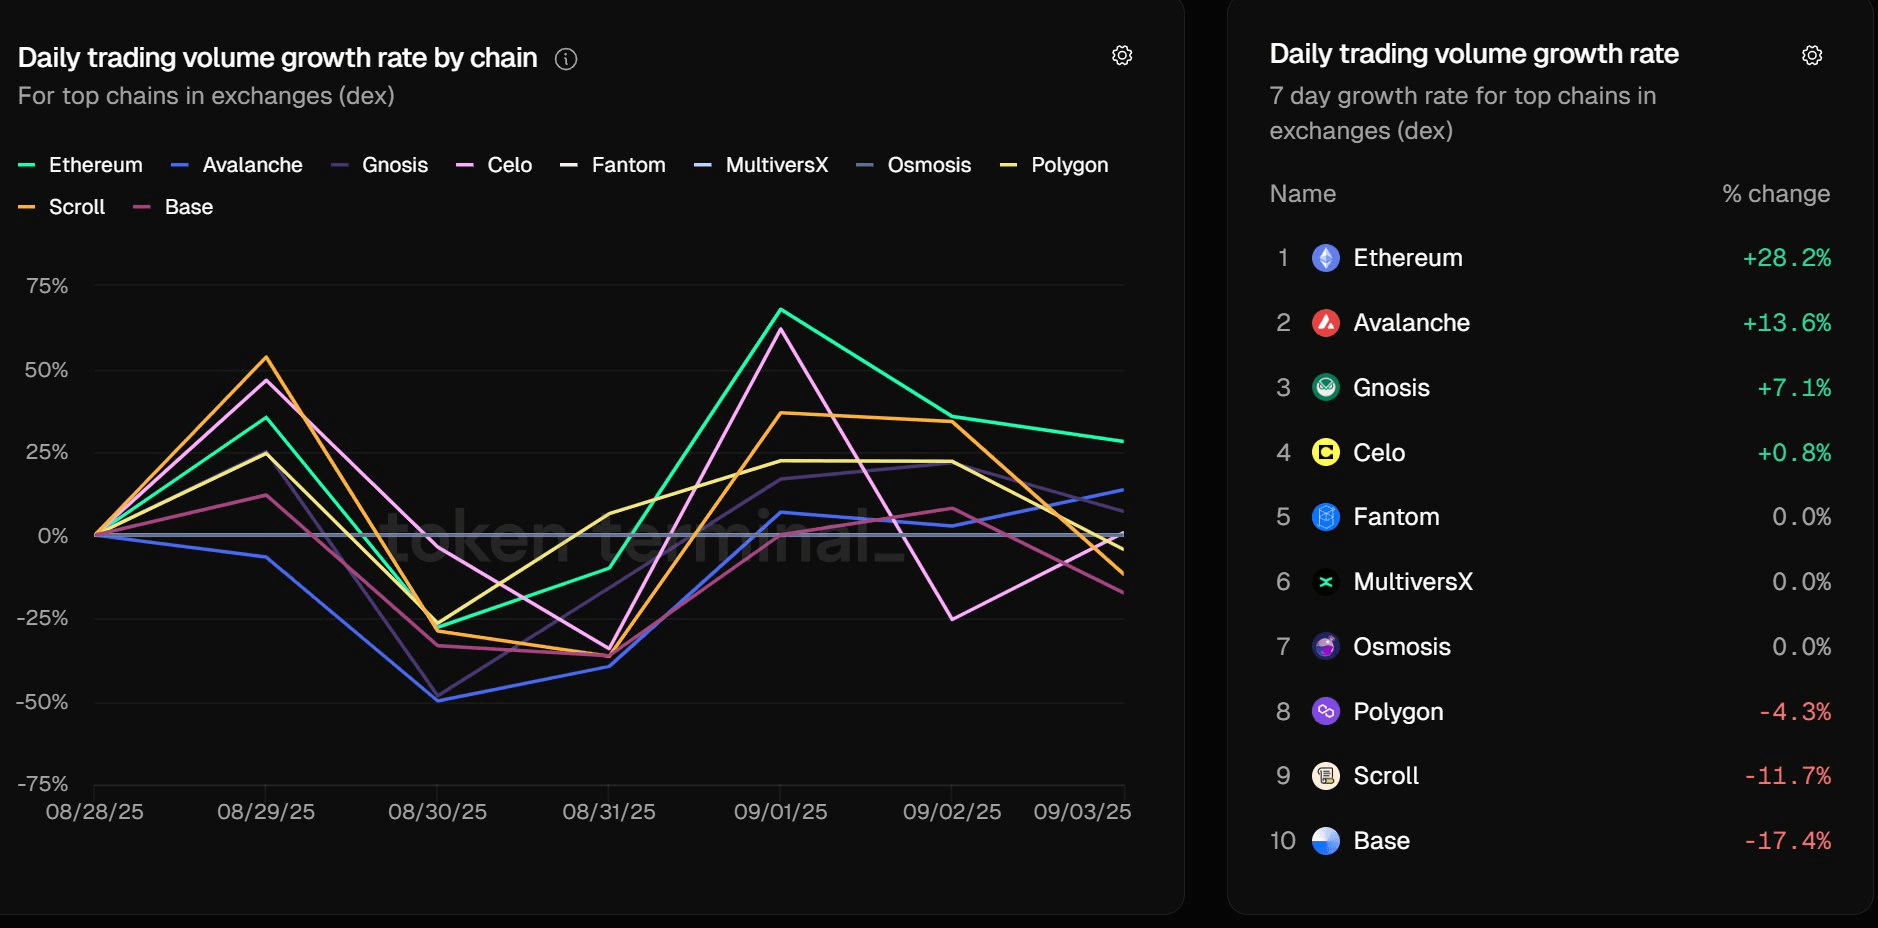Open Base row name in table
The width and height of the screenshot is (1878, 928).
point(1381,841)
